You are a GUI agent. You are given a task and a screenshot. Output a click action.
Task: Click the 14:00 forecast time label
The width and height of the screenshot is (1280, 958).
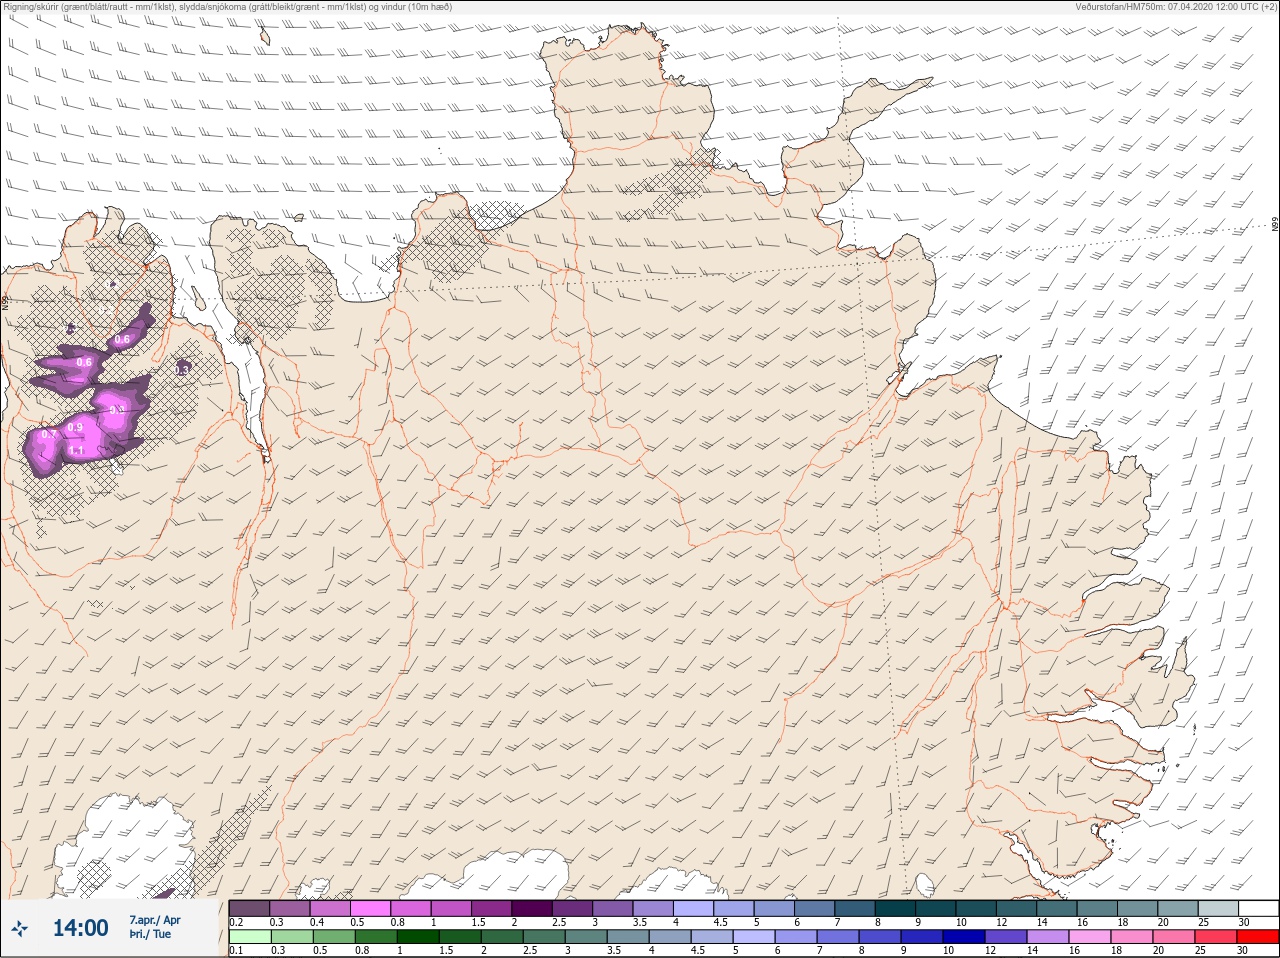[80, 928]
